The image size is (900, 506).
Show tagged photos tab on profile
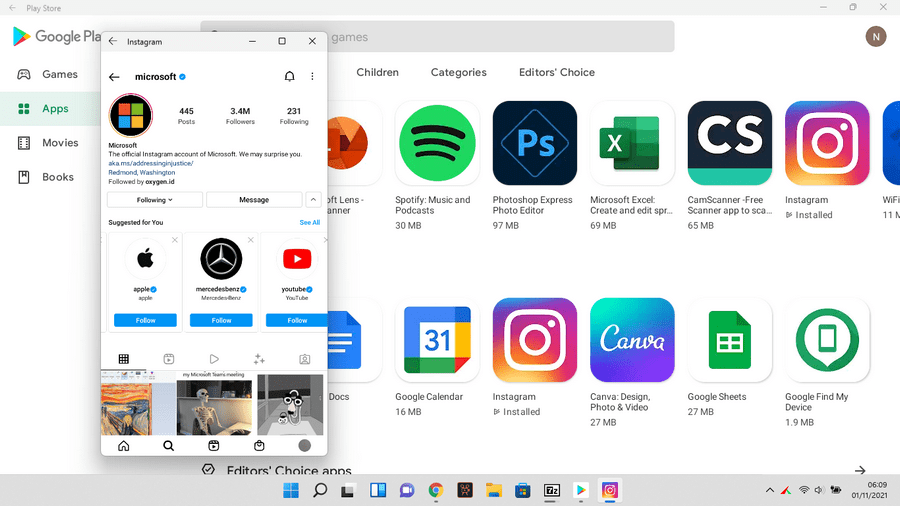[x=305, y=359]
